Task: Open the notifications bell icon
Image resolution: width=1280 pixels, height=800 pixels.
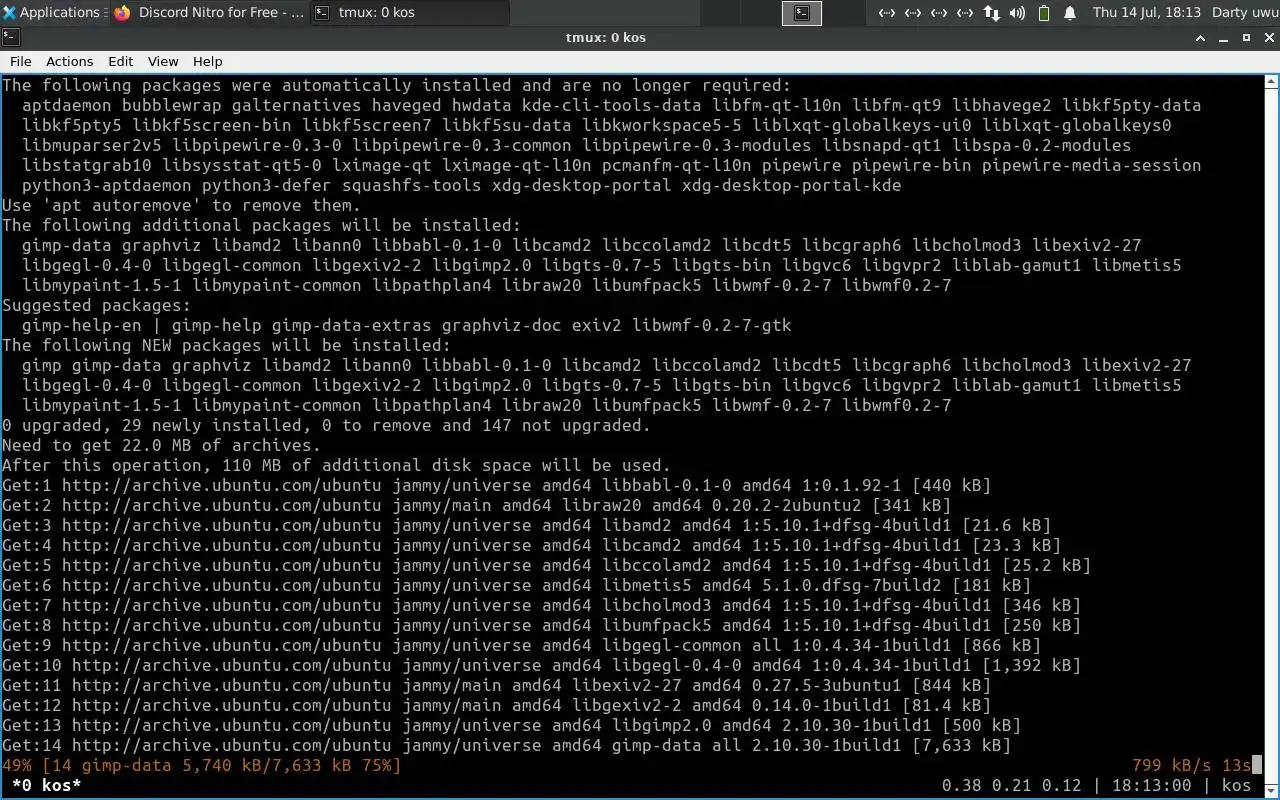Action: pos(1070,13)
